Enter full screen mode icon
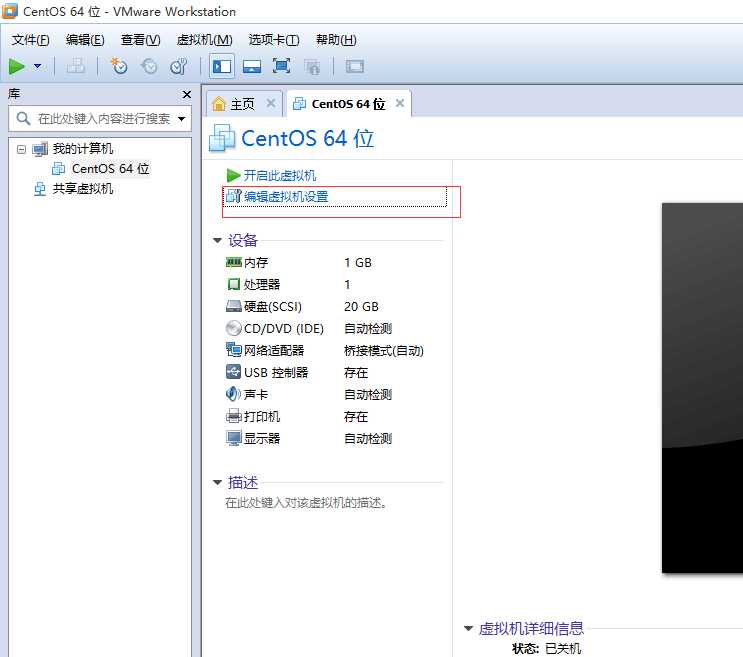The height and width of the screenshot is (657, 743). pyautogui.click(x=281, y=66)
